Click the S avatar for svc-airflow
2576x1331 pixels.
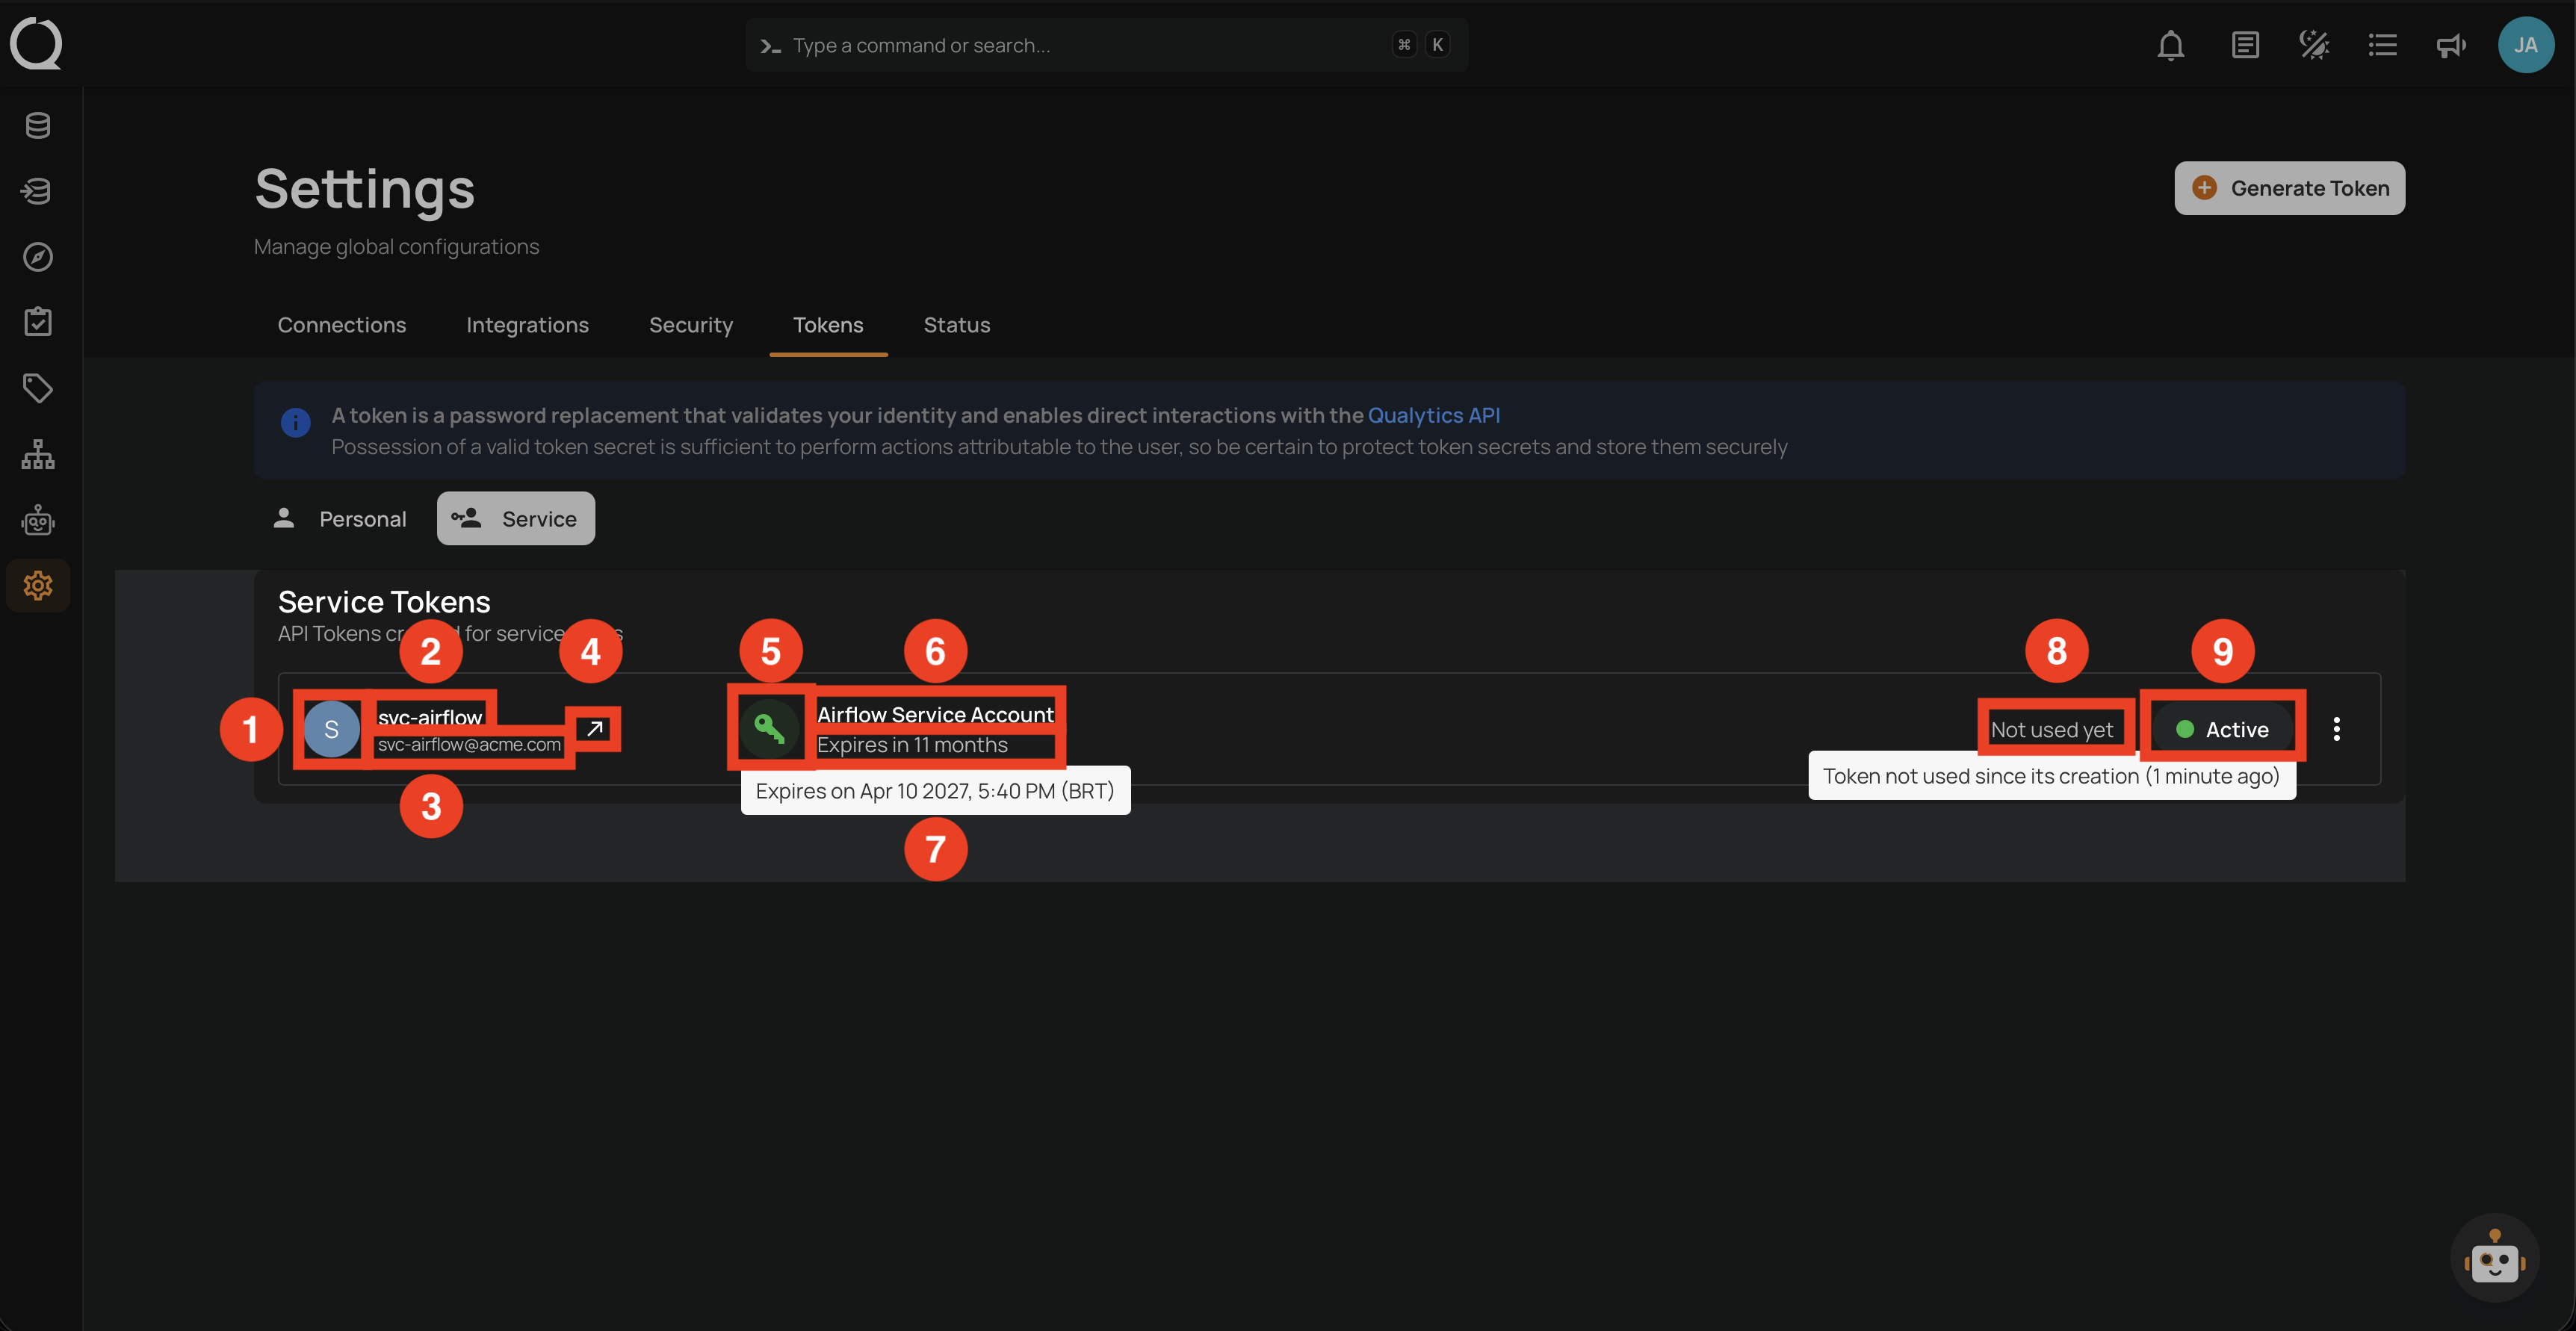(x=331, y=729)
